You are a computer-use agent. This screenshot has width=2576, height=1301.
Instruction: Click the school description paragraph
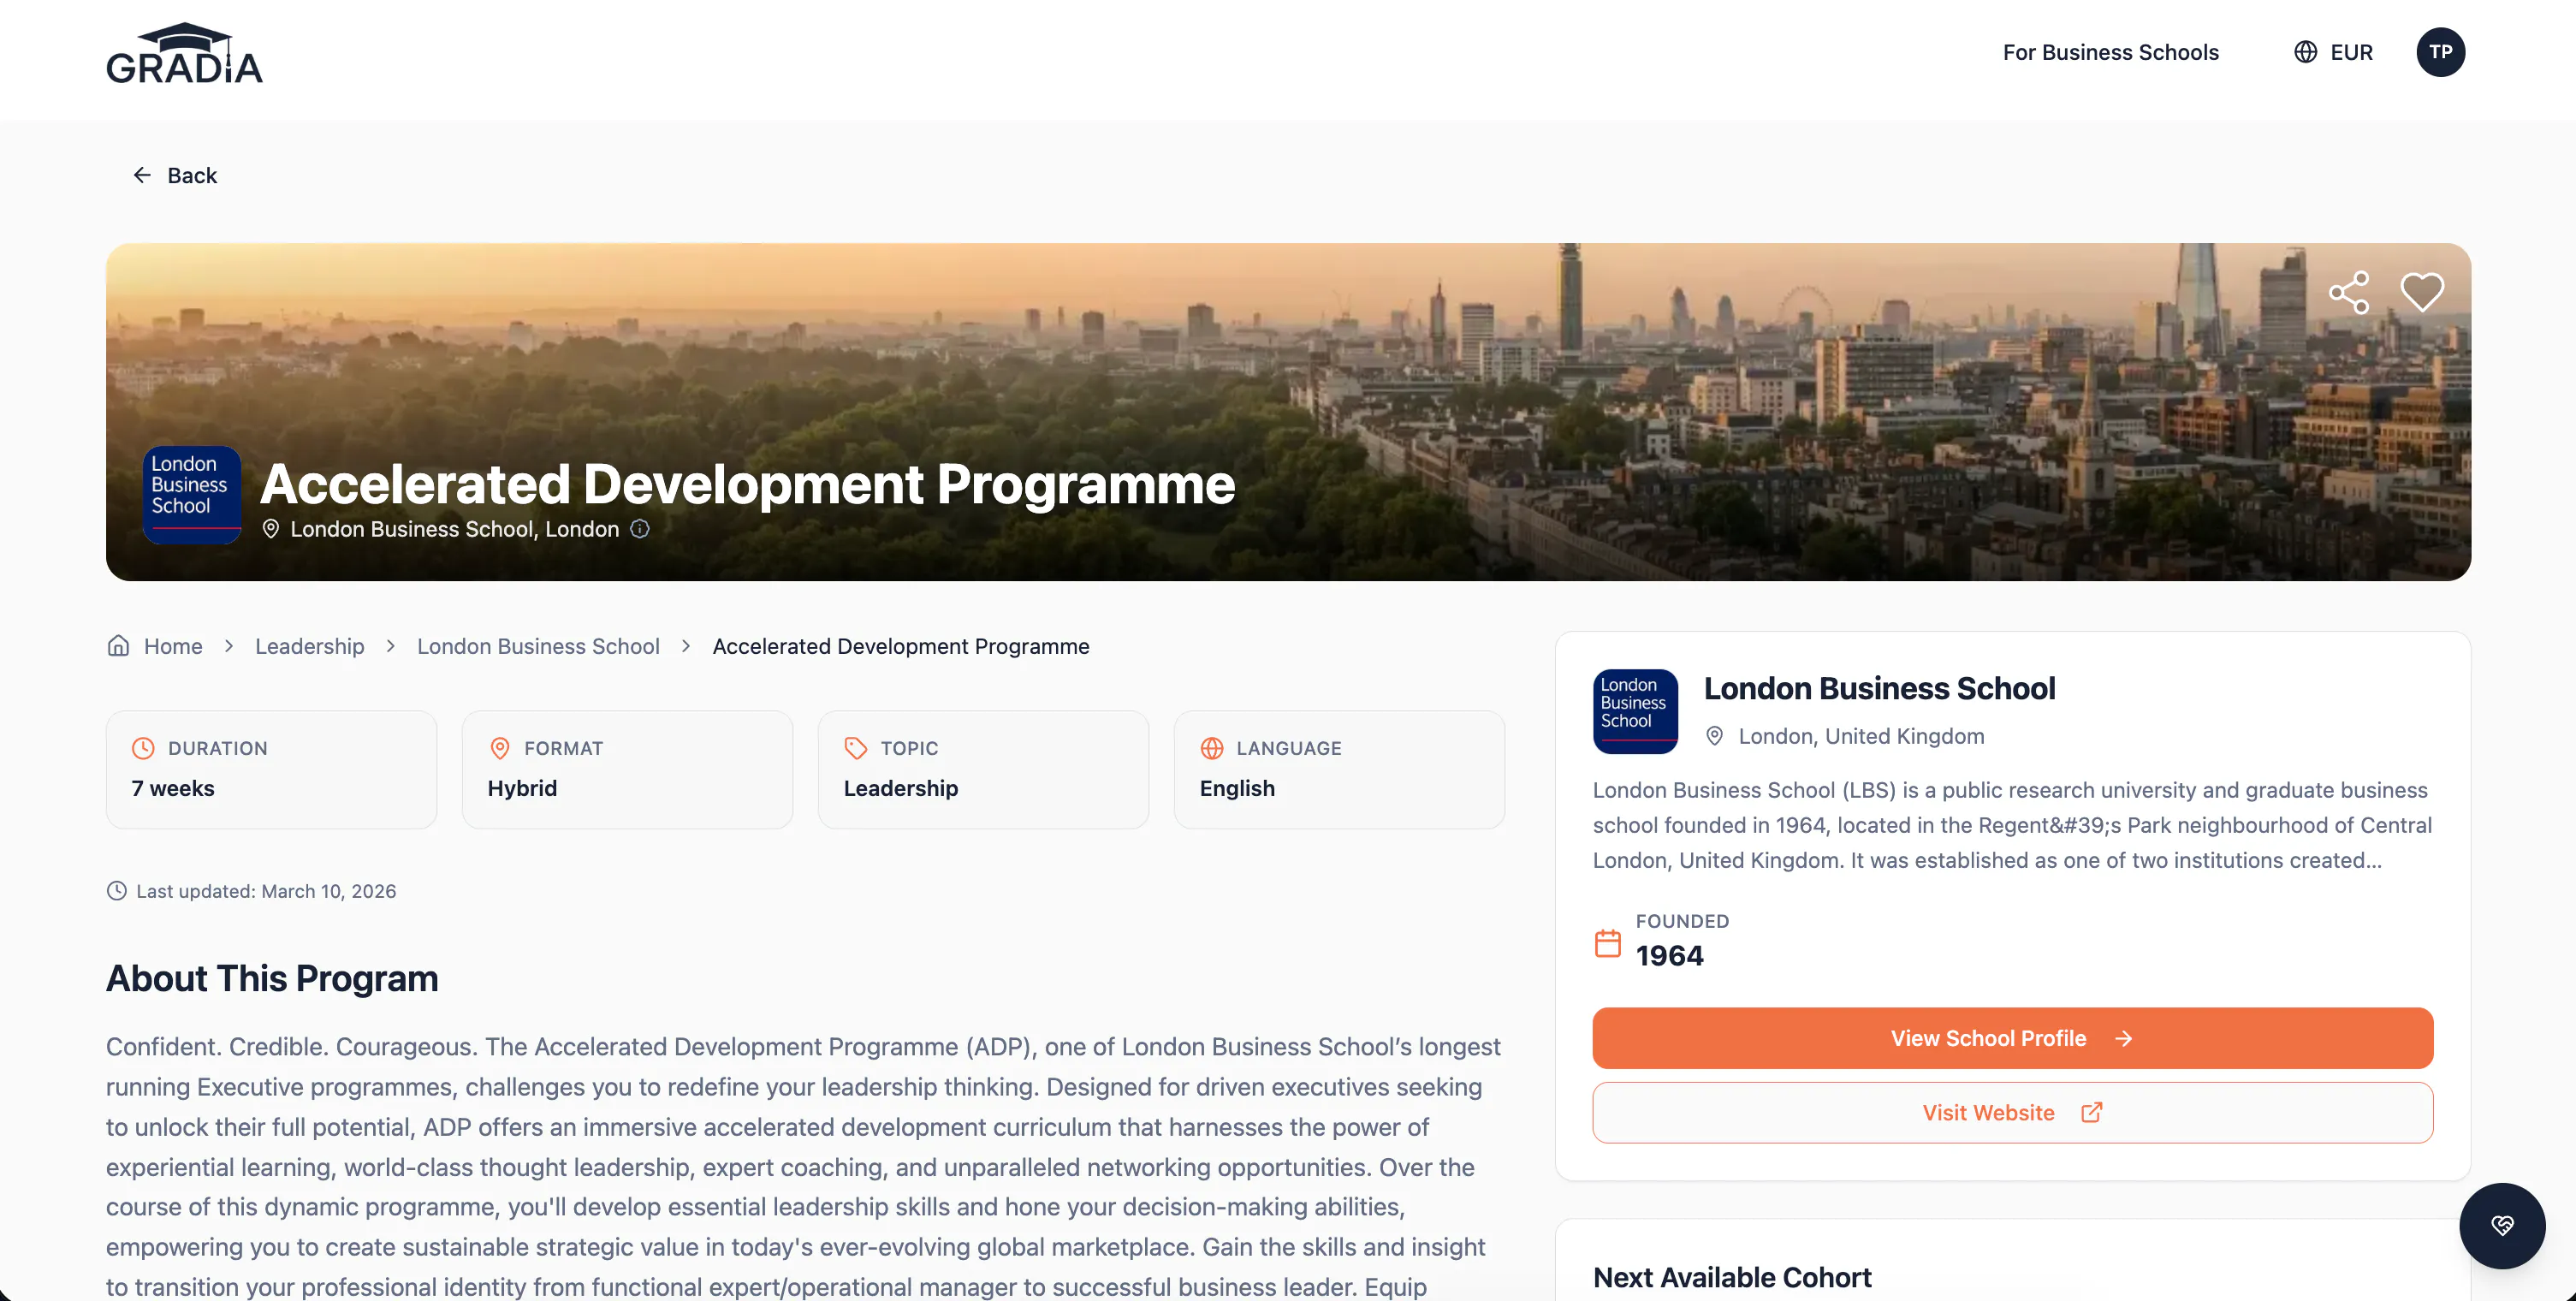click(x=2012, y=825)
